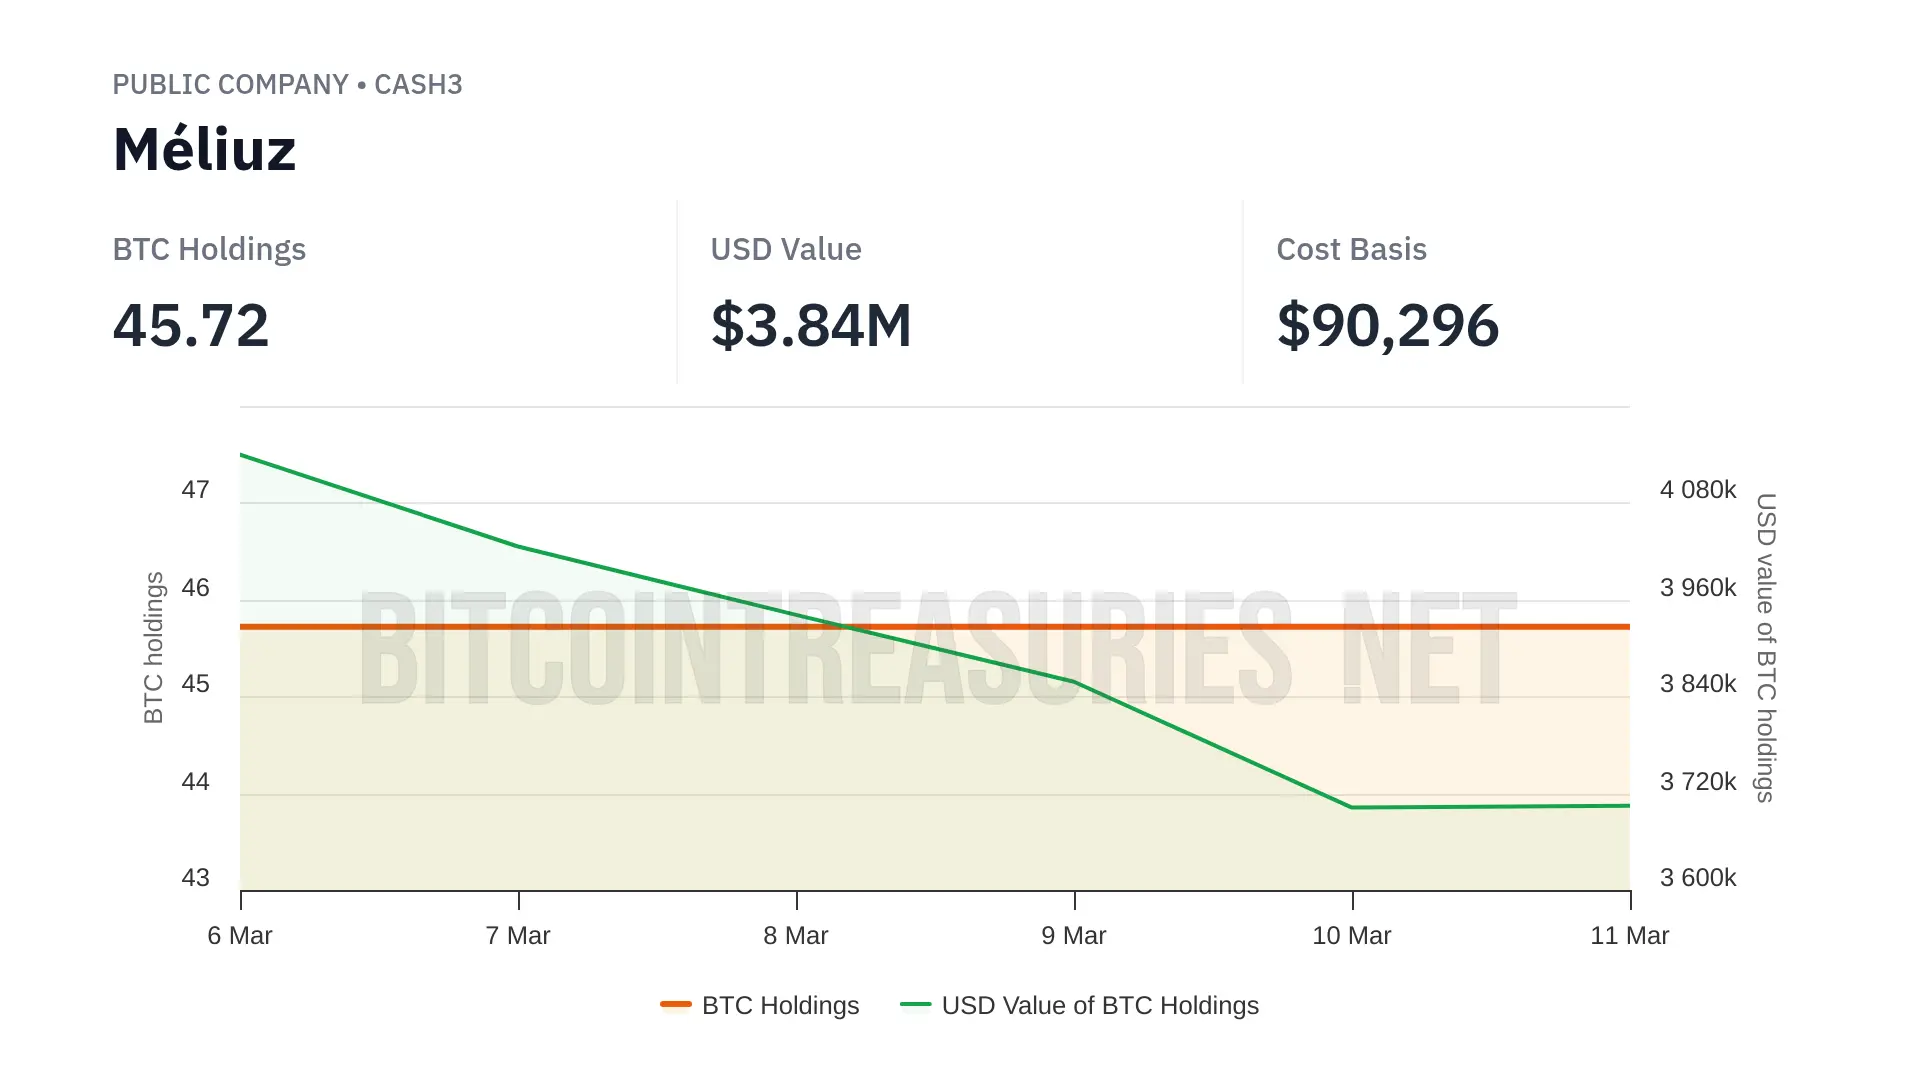Click the green line's vertex at 9 Mar
The height and width of the screenshot is (1080, 1920).
click(x=1075, y=682)
